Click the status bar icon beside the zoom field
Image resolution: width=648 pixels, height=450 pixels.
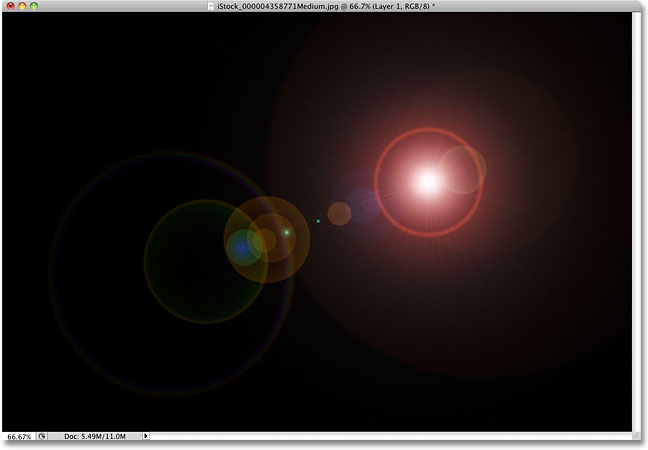pos(42,436)
